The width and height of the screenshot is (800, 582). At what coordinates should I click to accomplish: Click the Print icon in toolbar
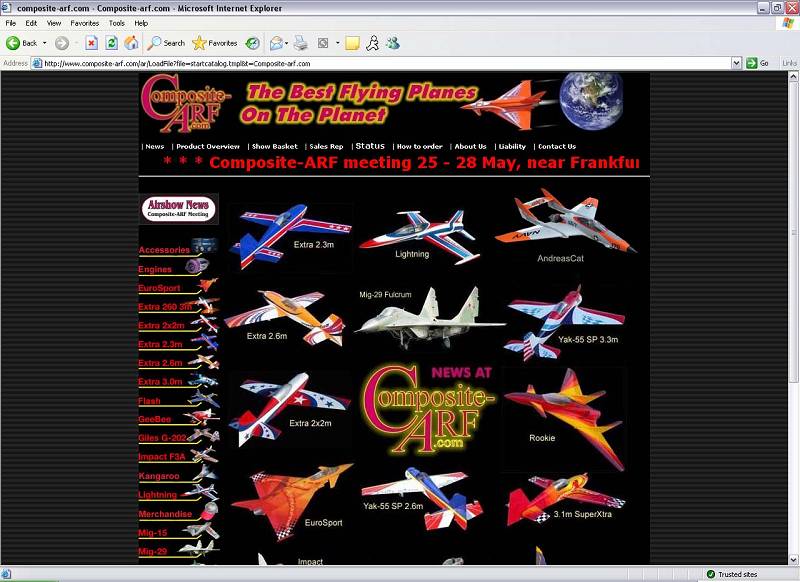[300, 43]
